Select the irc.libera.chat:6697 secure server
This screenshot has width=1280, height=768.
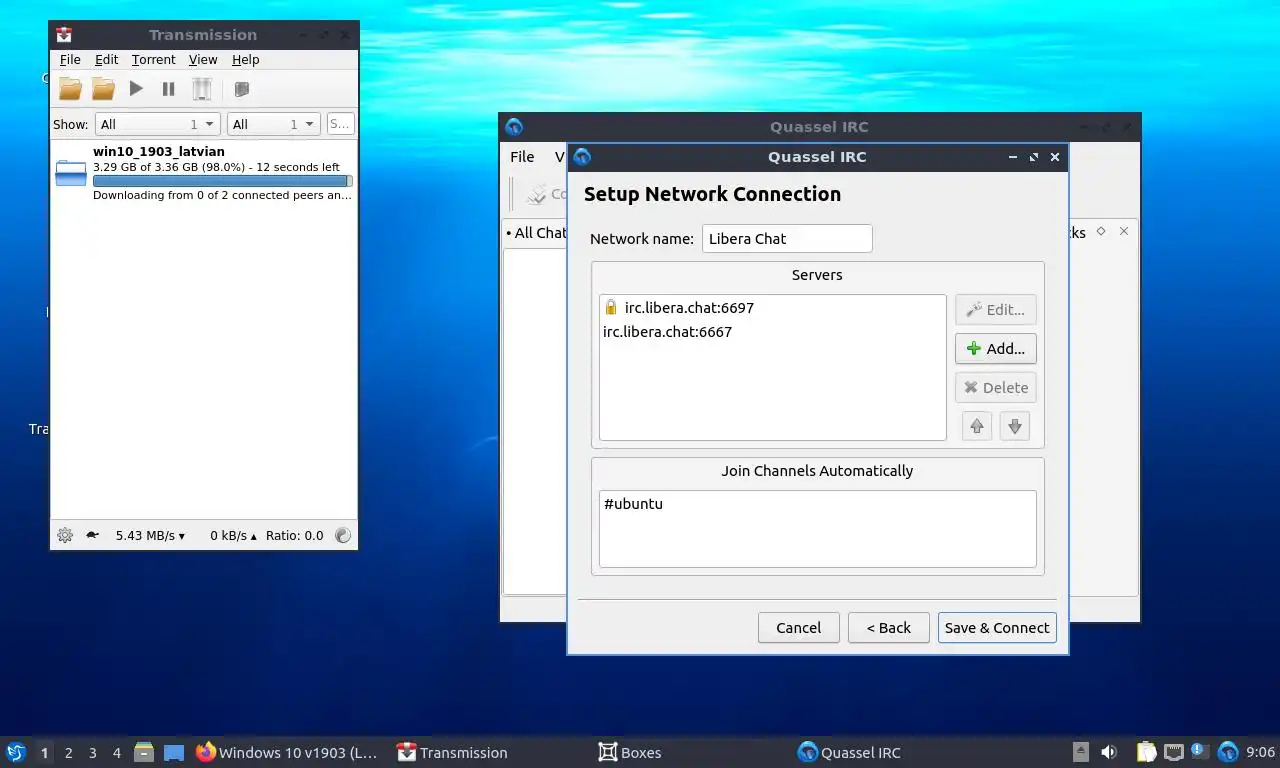(x=772, y=308)
